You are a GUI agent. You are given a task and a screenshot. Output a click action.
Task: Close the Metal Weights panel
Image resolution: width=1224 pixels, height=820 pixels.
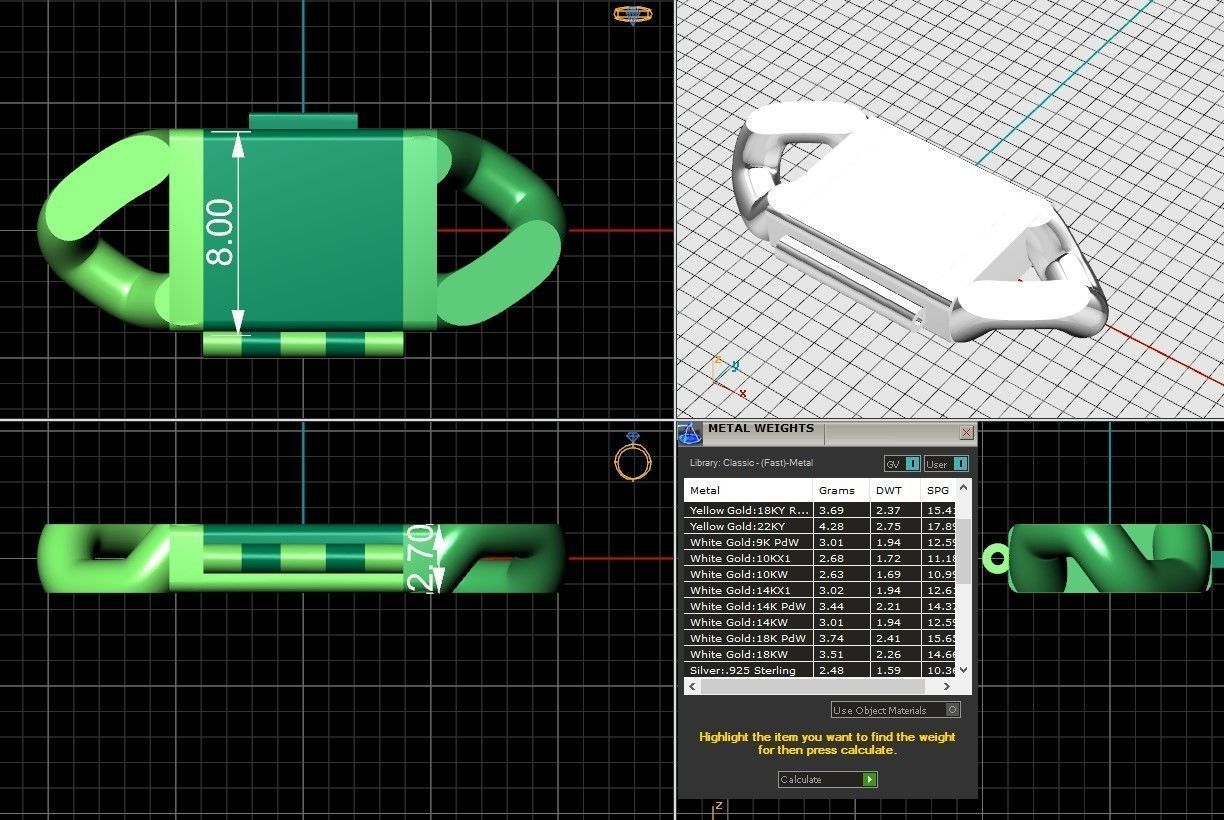pyautogui.click(x=966, y=433)
